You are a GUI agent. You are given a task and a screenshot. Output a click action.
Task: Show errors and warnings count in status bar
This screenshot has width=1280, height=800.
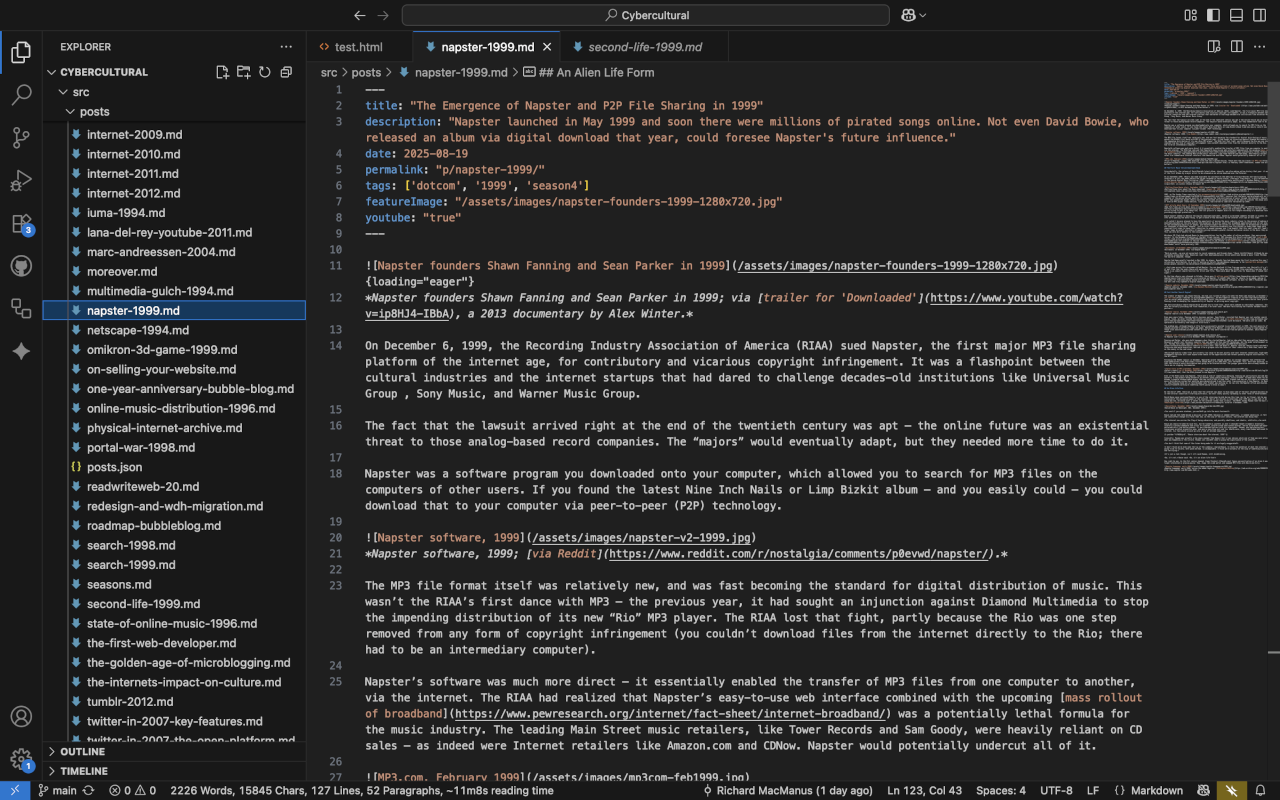132,790
